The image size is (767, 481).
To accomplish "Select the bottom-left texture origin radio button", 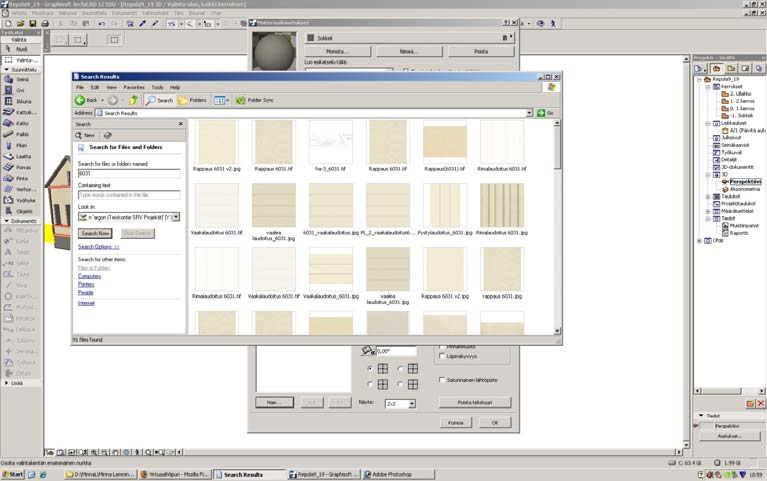I will tap(370, 384).
